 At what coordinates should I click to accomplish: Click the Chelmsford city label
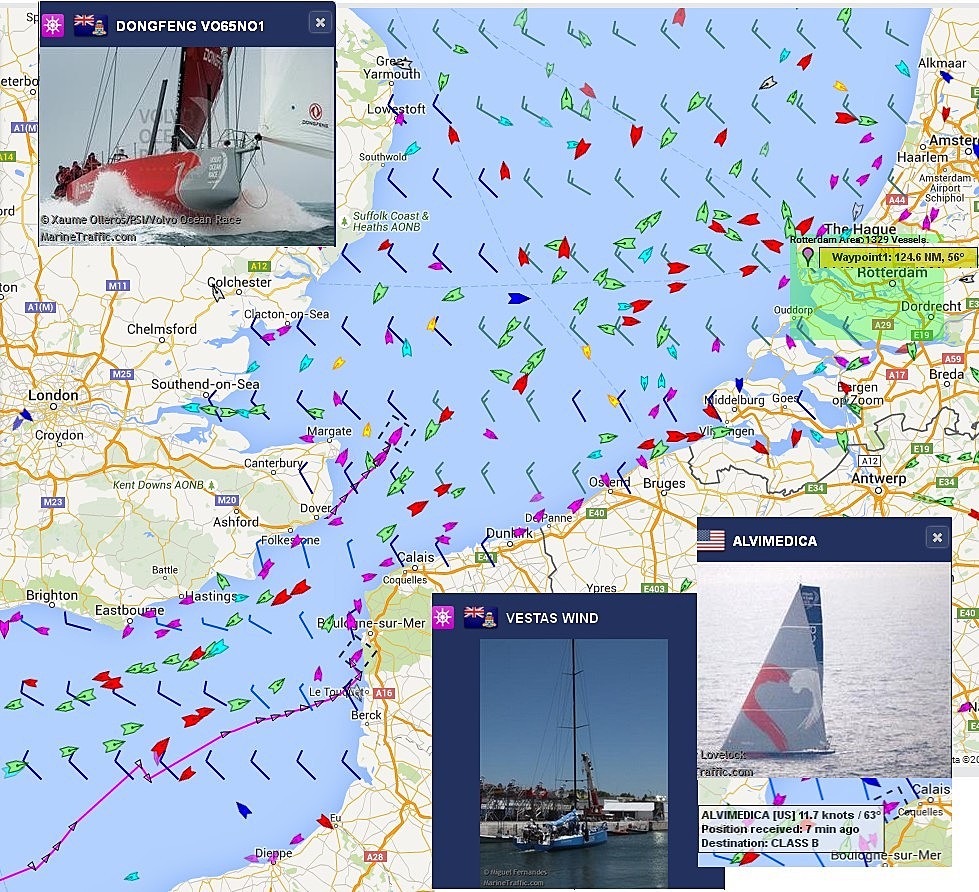point(162,329)
